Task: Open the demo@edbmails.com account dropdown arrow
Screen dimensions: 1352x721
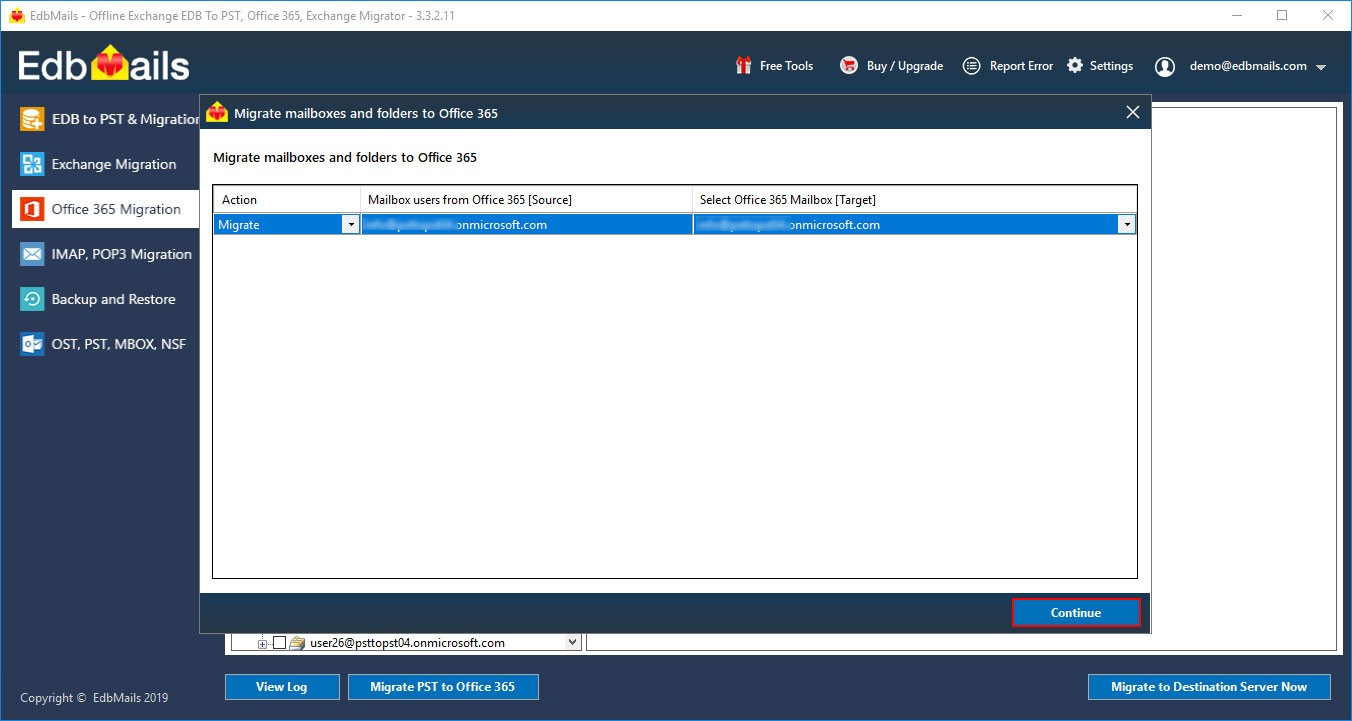Action: pyautogui.click(x=1321, y=67)
